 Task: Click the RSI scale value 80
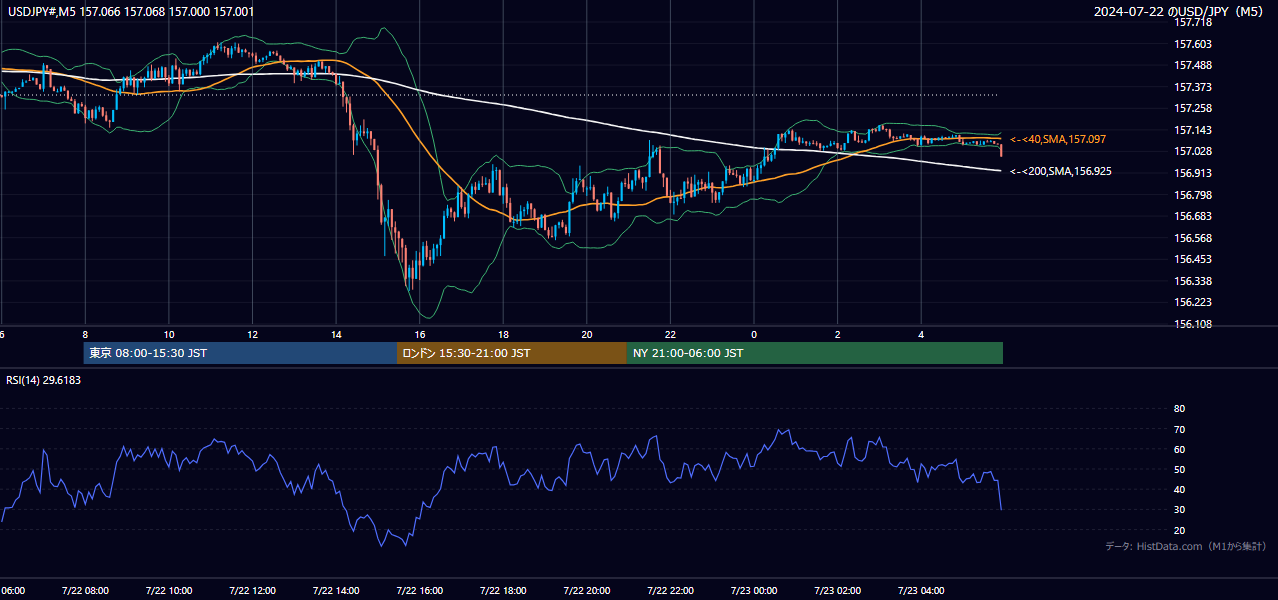pos(1179,409)
